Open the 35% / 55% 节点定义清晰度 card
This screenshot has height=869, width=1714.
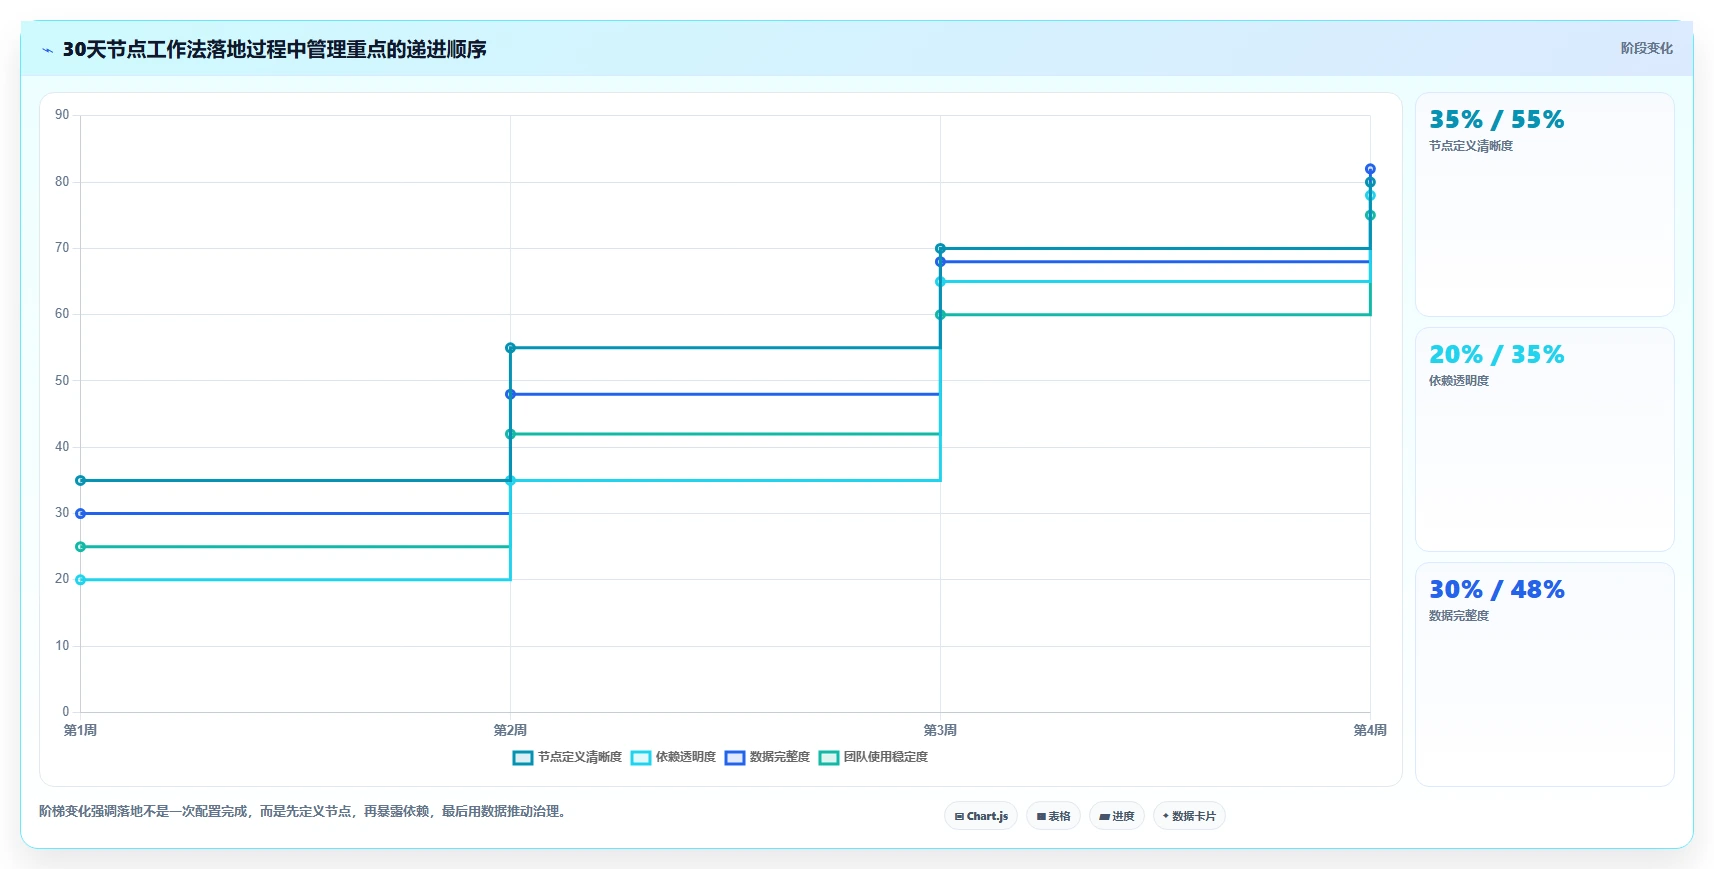pyautogui.click(x=1544, y=205)
